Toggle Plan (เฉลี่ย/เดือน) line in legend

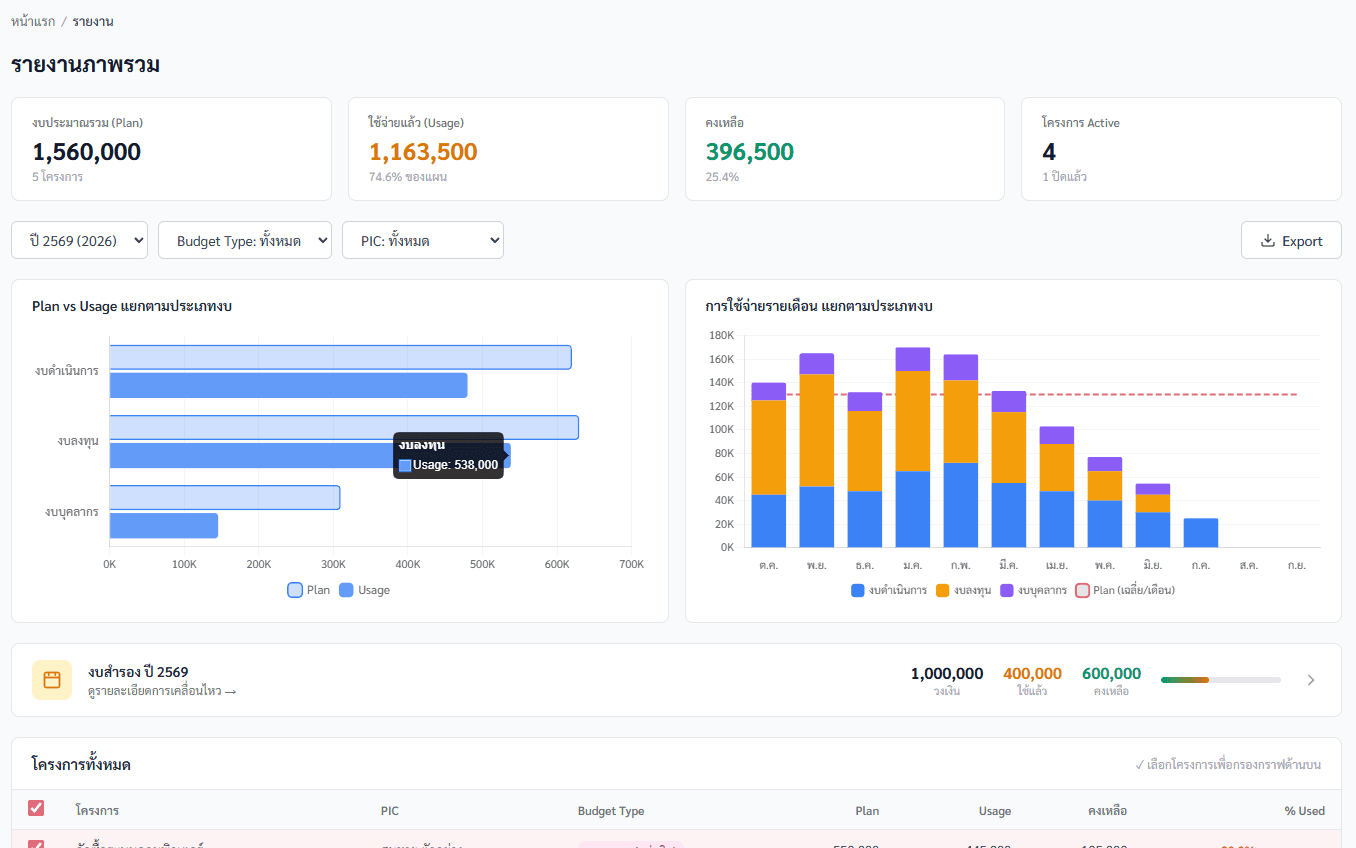(x=1125, y=590)
